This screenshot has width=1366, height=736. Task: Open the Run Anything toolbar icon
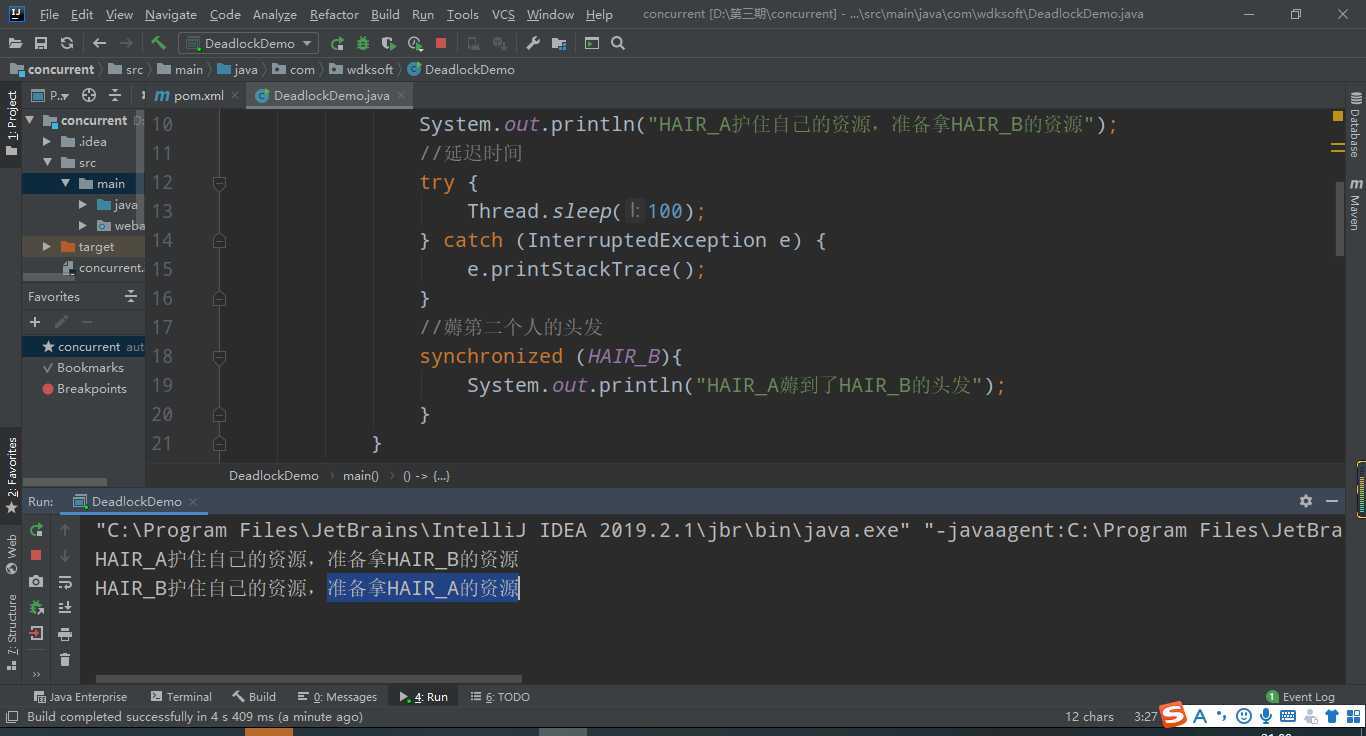tap(592, 43)
